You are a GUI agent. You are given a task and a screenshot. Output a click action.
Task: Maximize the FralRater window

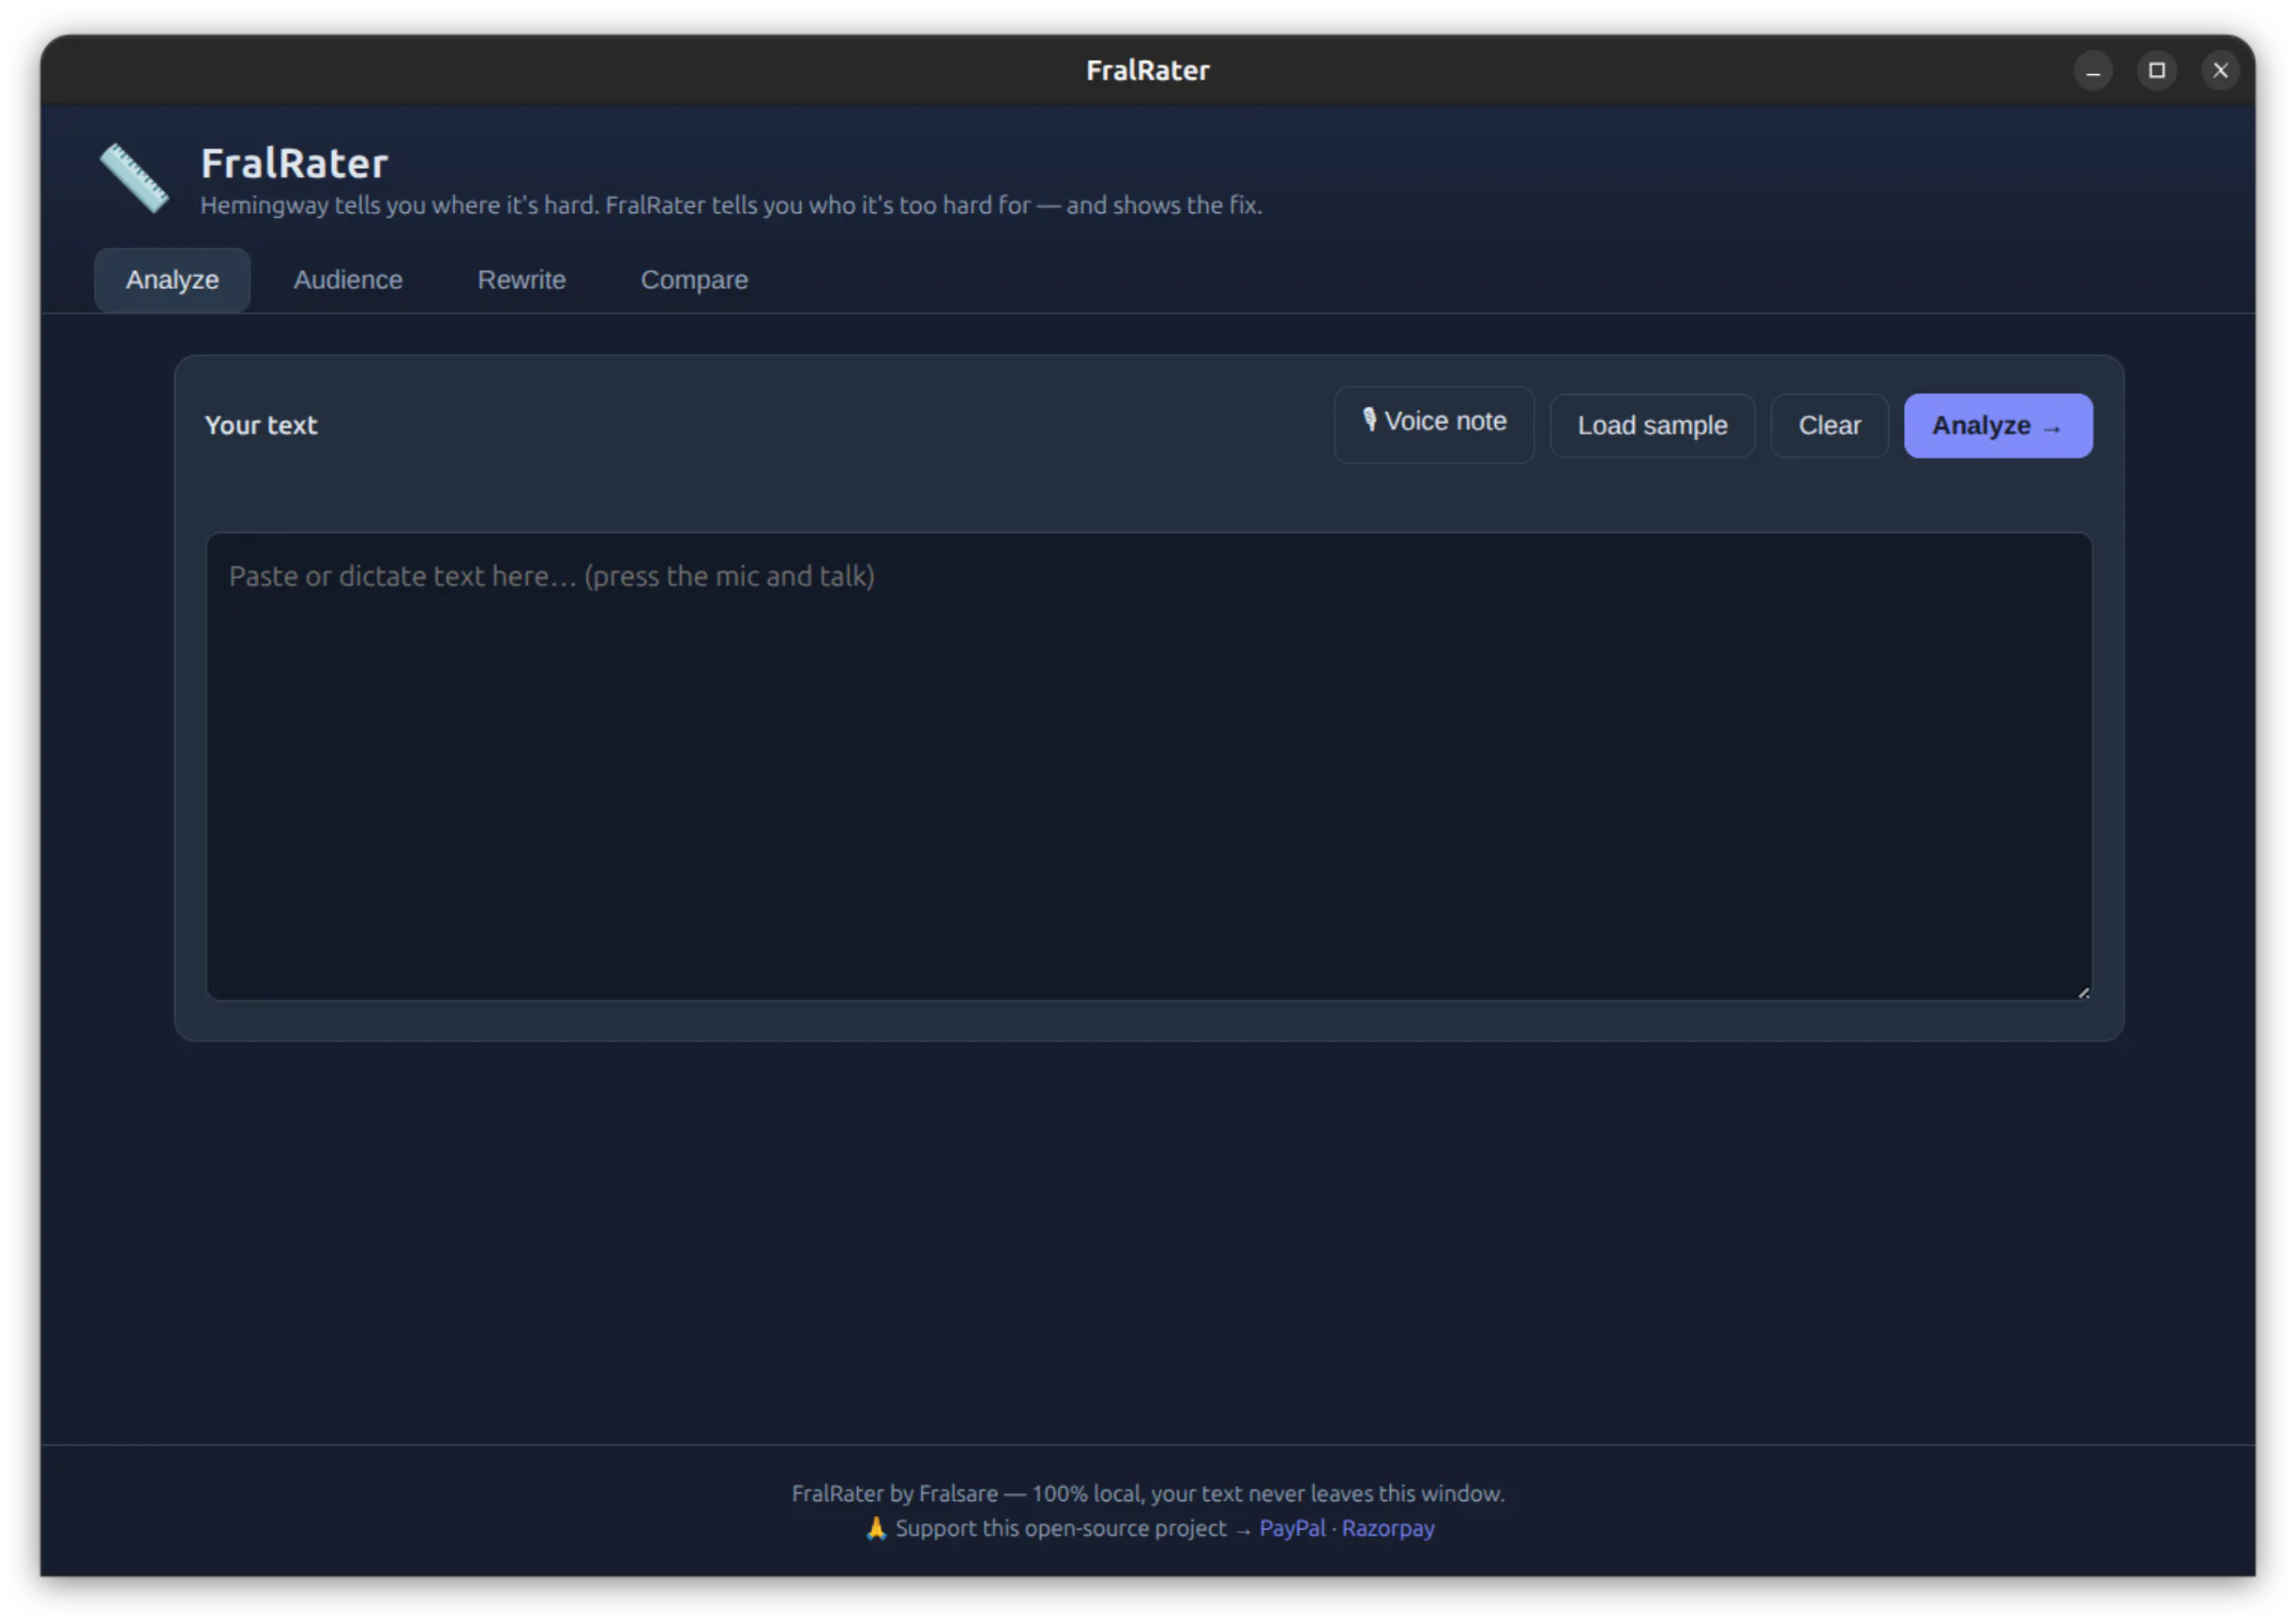click(x=2155, y=71)
